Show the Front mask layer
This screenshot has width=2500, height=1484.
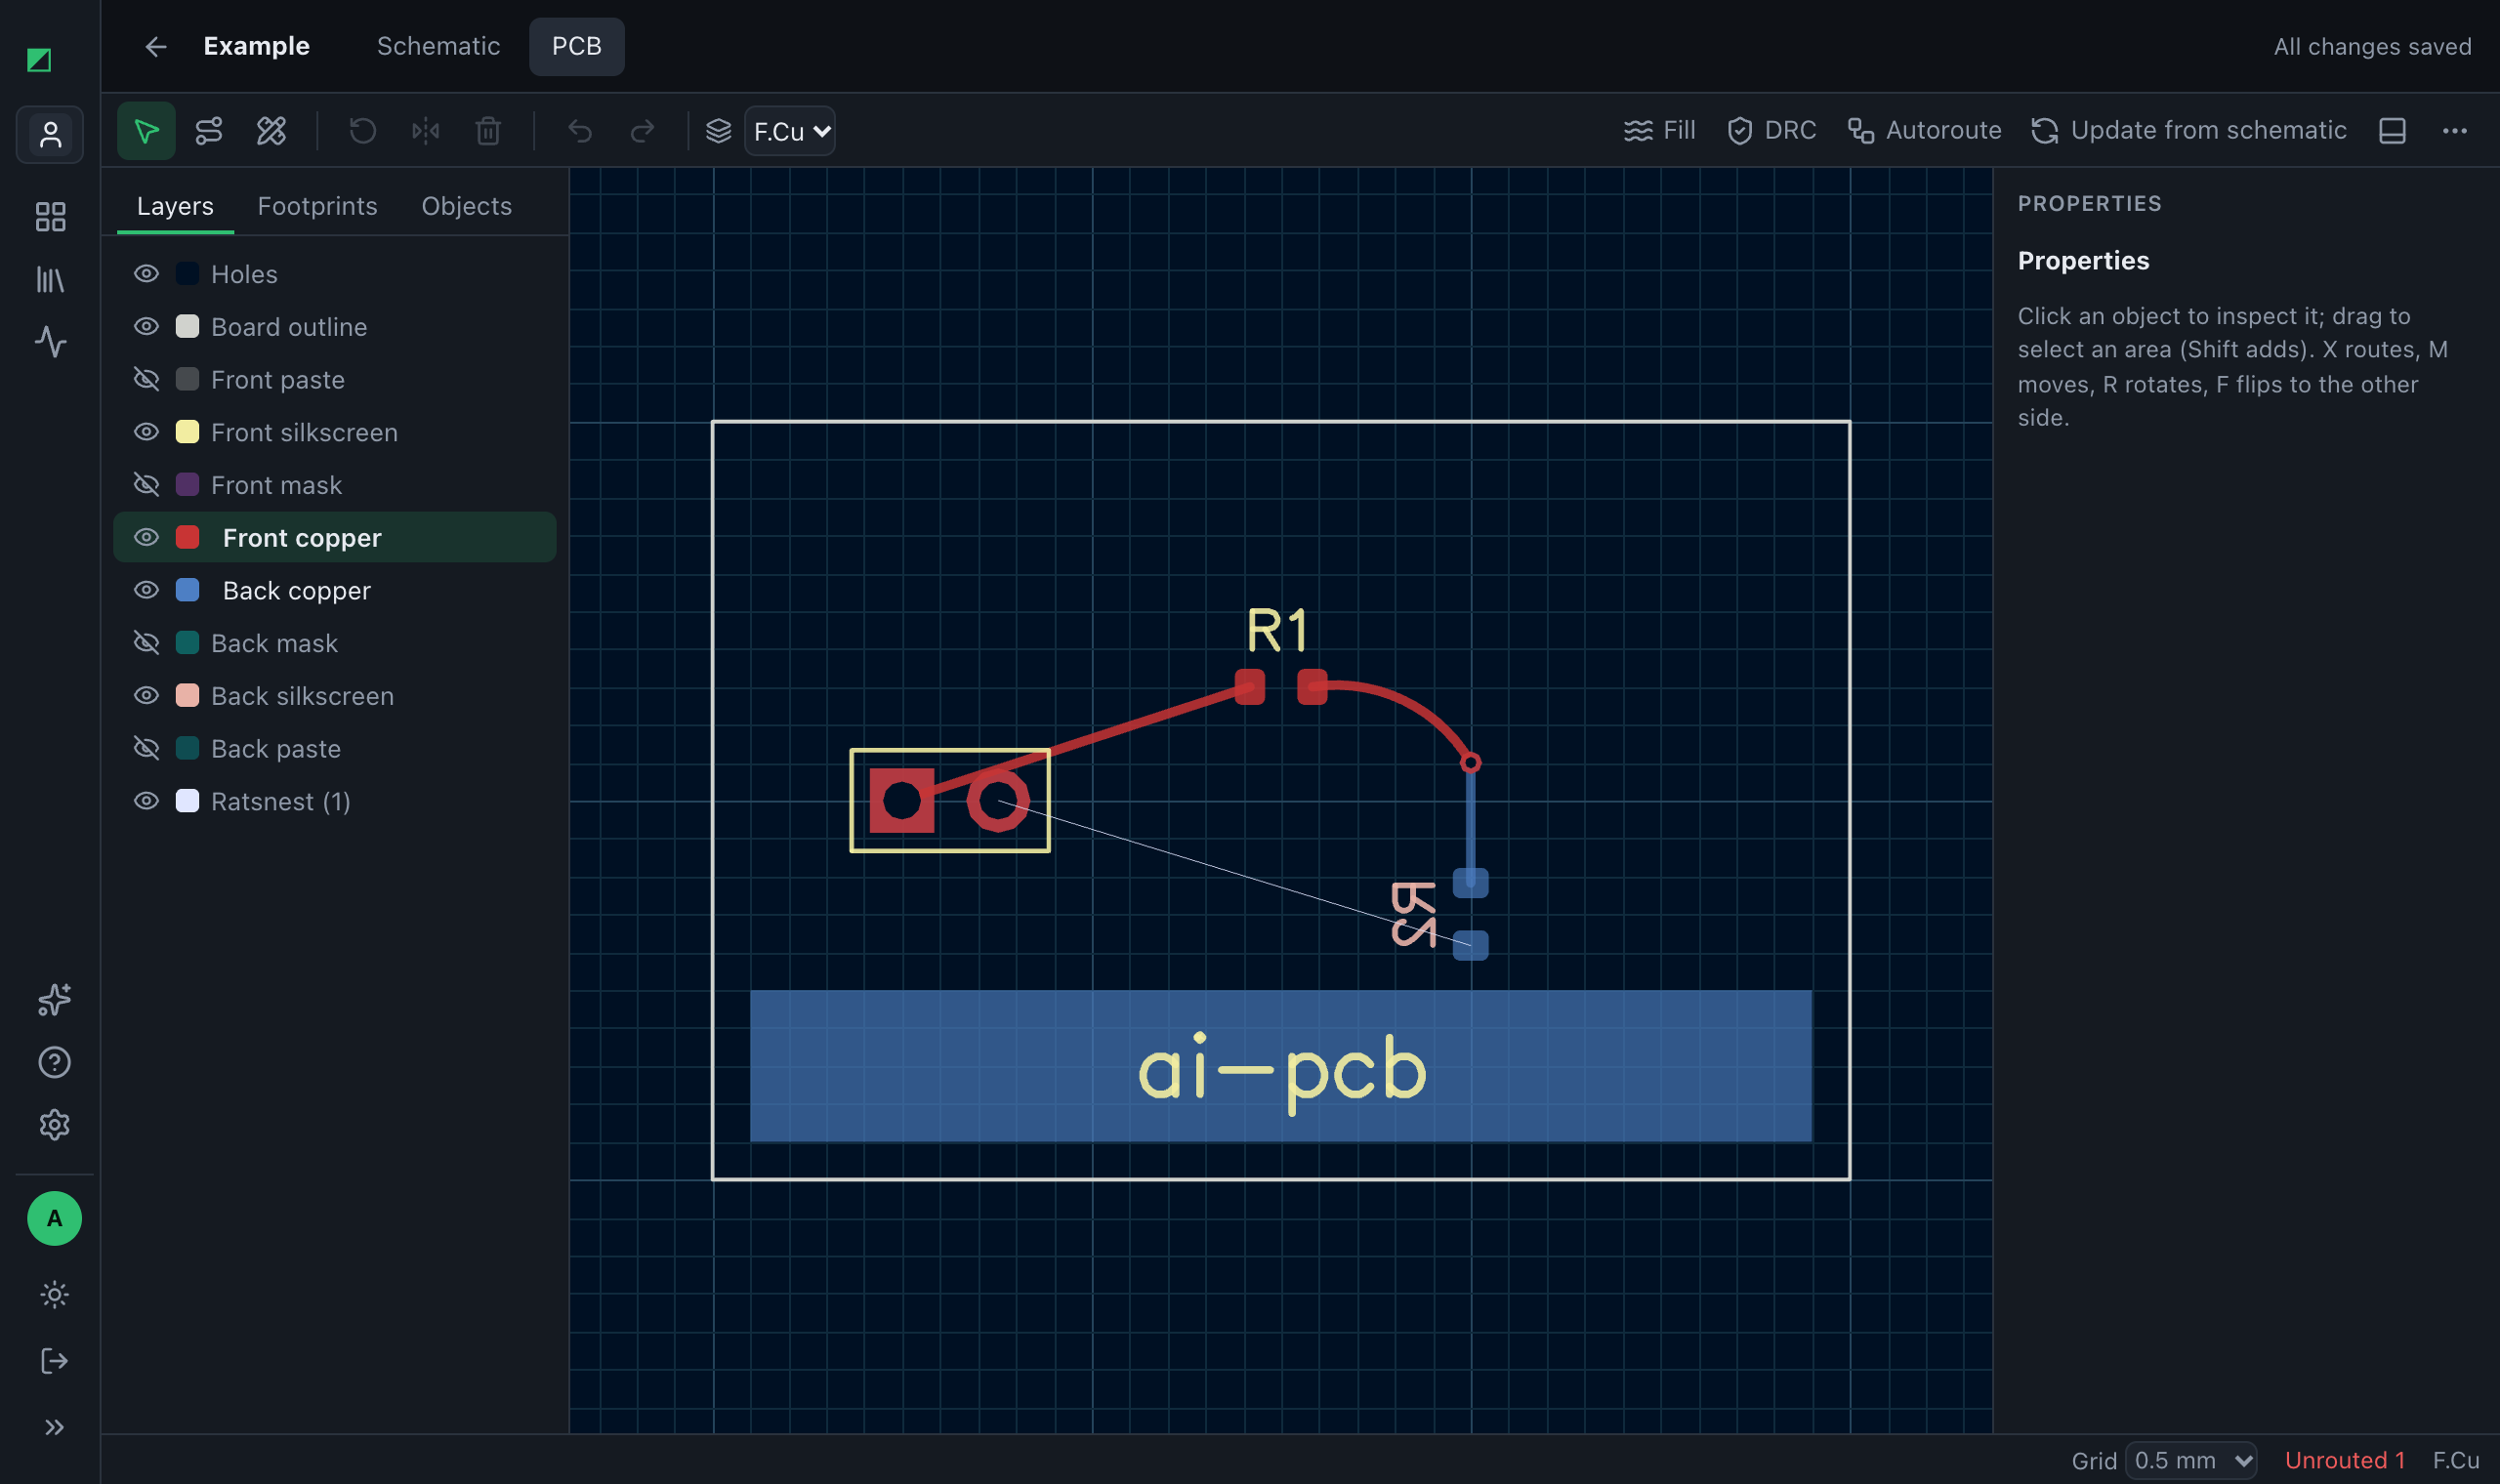(x=146, y=485)
